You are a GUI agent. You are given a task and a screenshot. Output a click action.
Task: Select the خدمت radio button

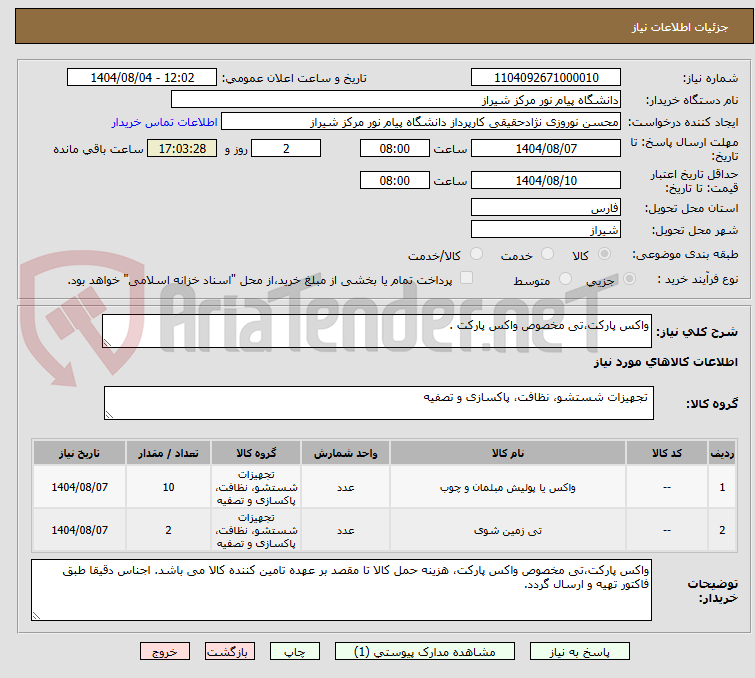point(547,254)
